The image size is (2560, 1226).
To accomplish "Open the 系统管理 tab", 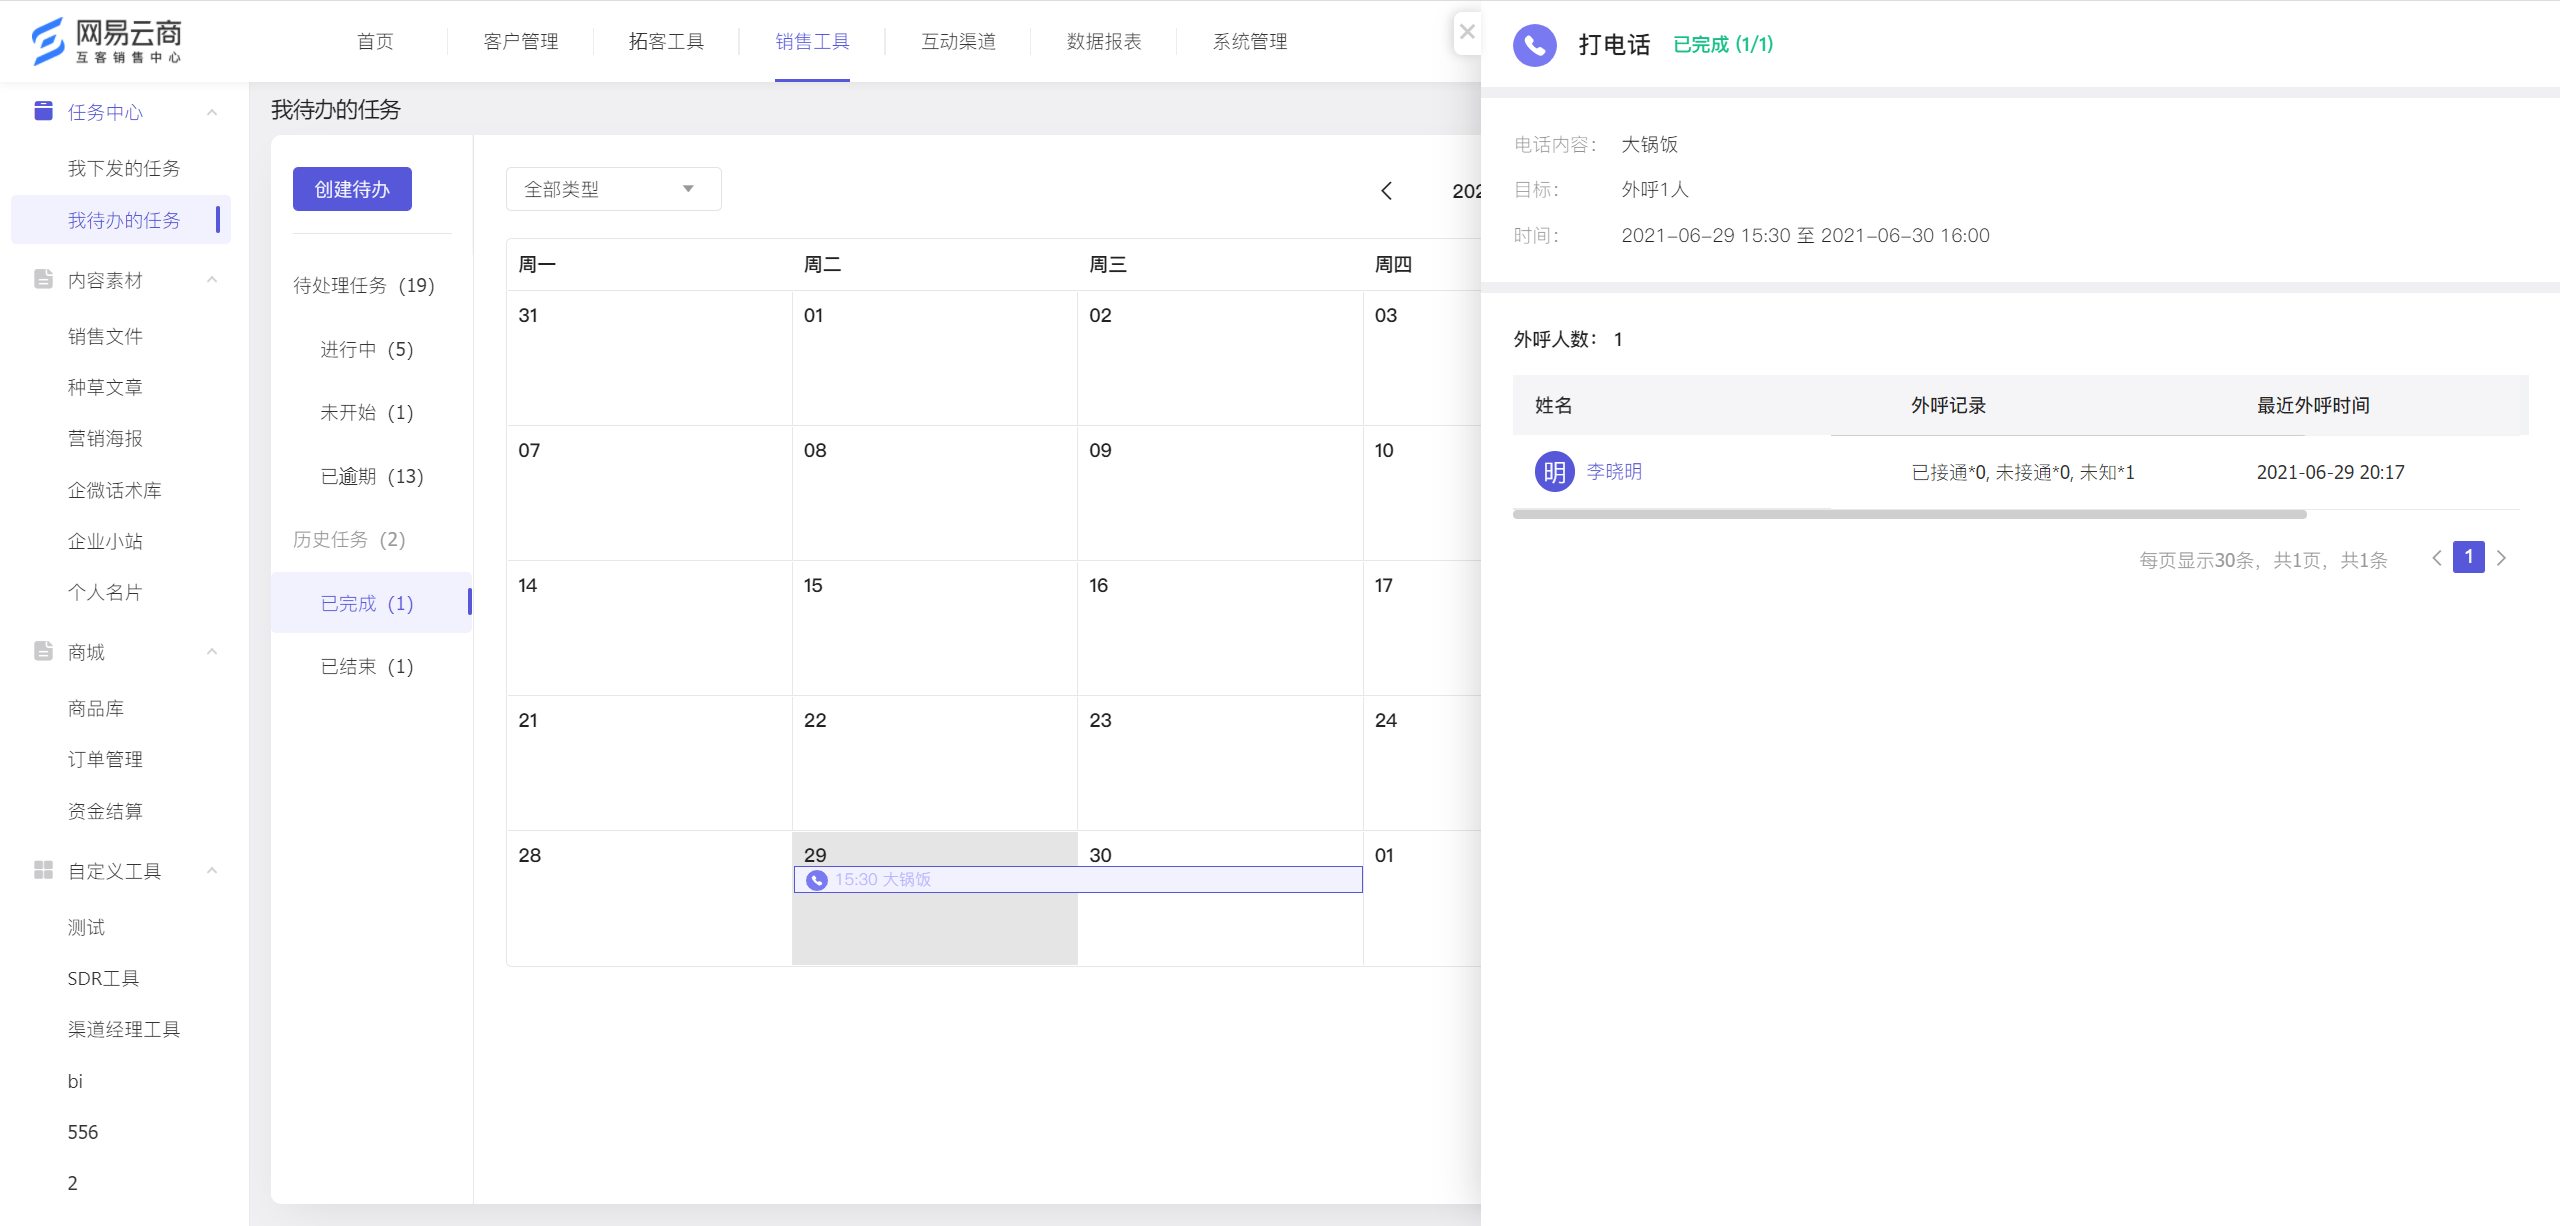I will click(1250, 41).
